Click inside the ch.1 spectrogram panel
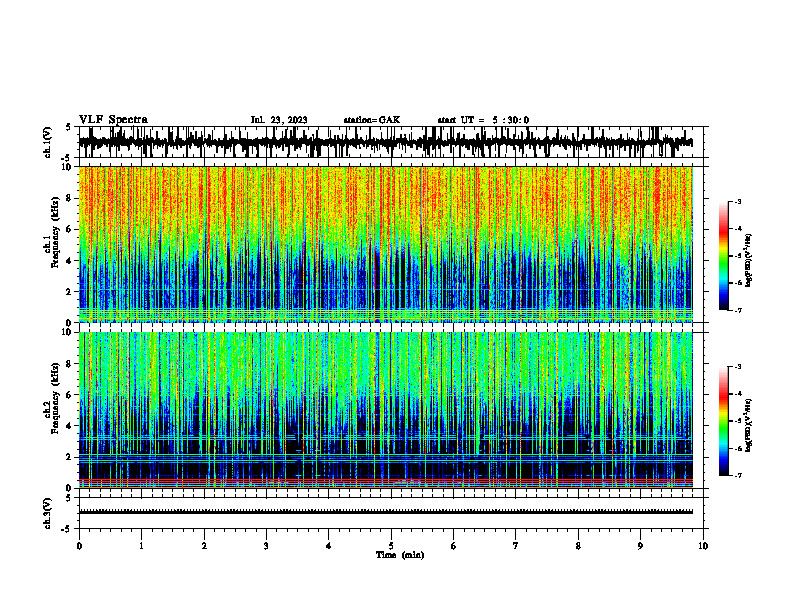The height and width of the screenshot is (612, 792). [385, 244]
